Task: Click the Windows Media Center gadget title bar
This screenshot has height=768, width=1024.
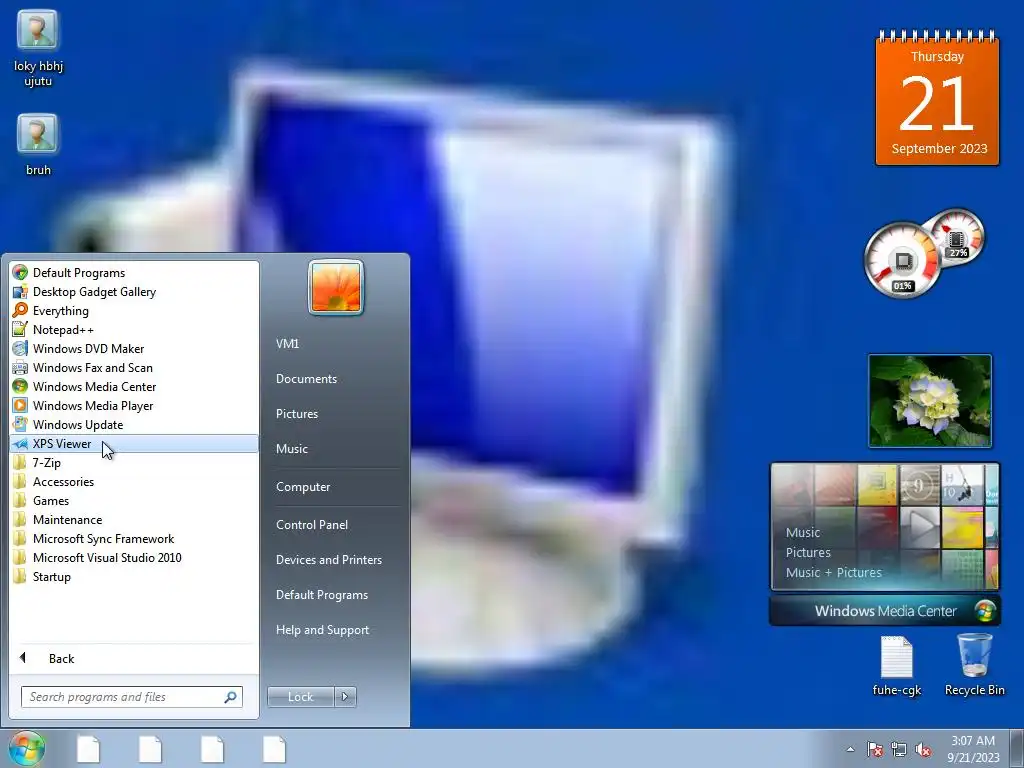Action: point(885,611)
